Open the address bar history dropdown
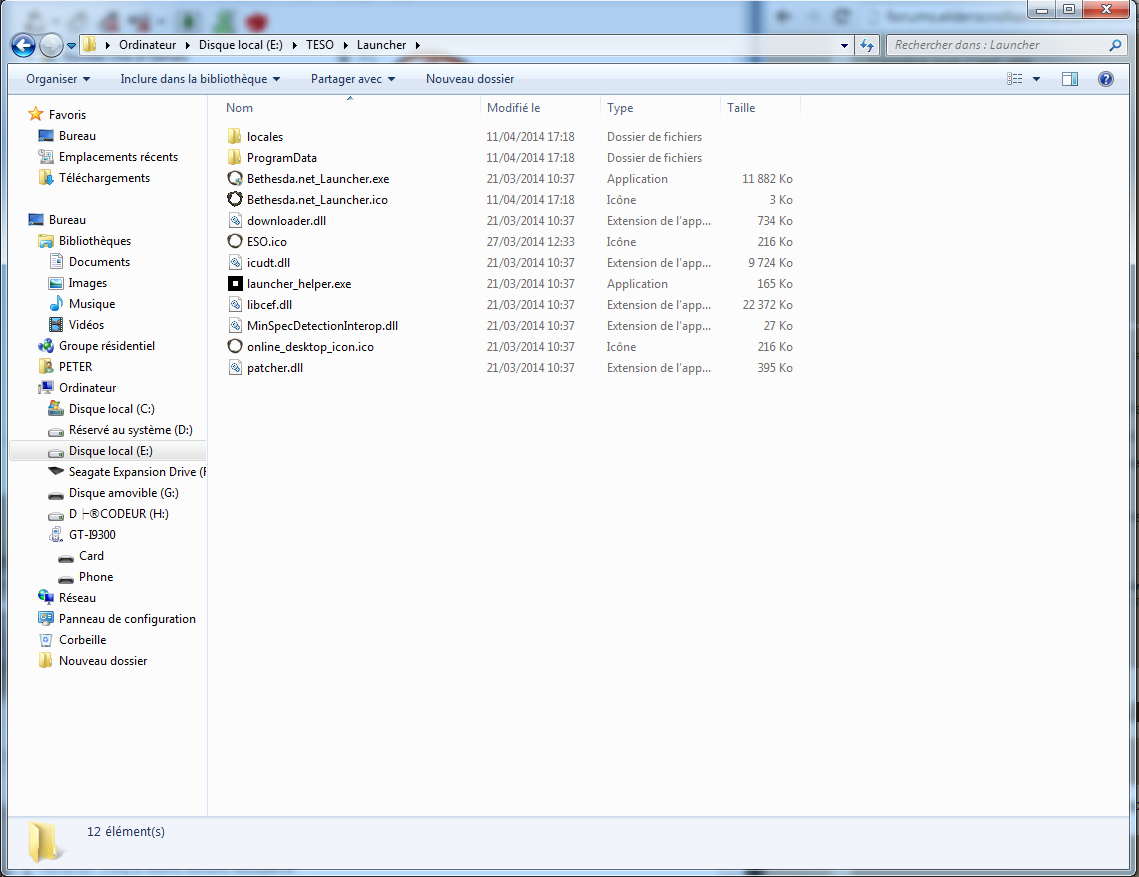The image size is (1139, 877). (x=844, y=45)
